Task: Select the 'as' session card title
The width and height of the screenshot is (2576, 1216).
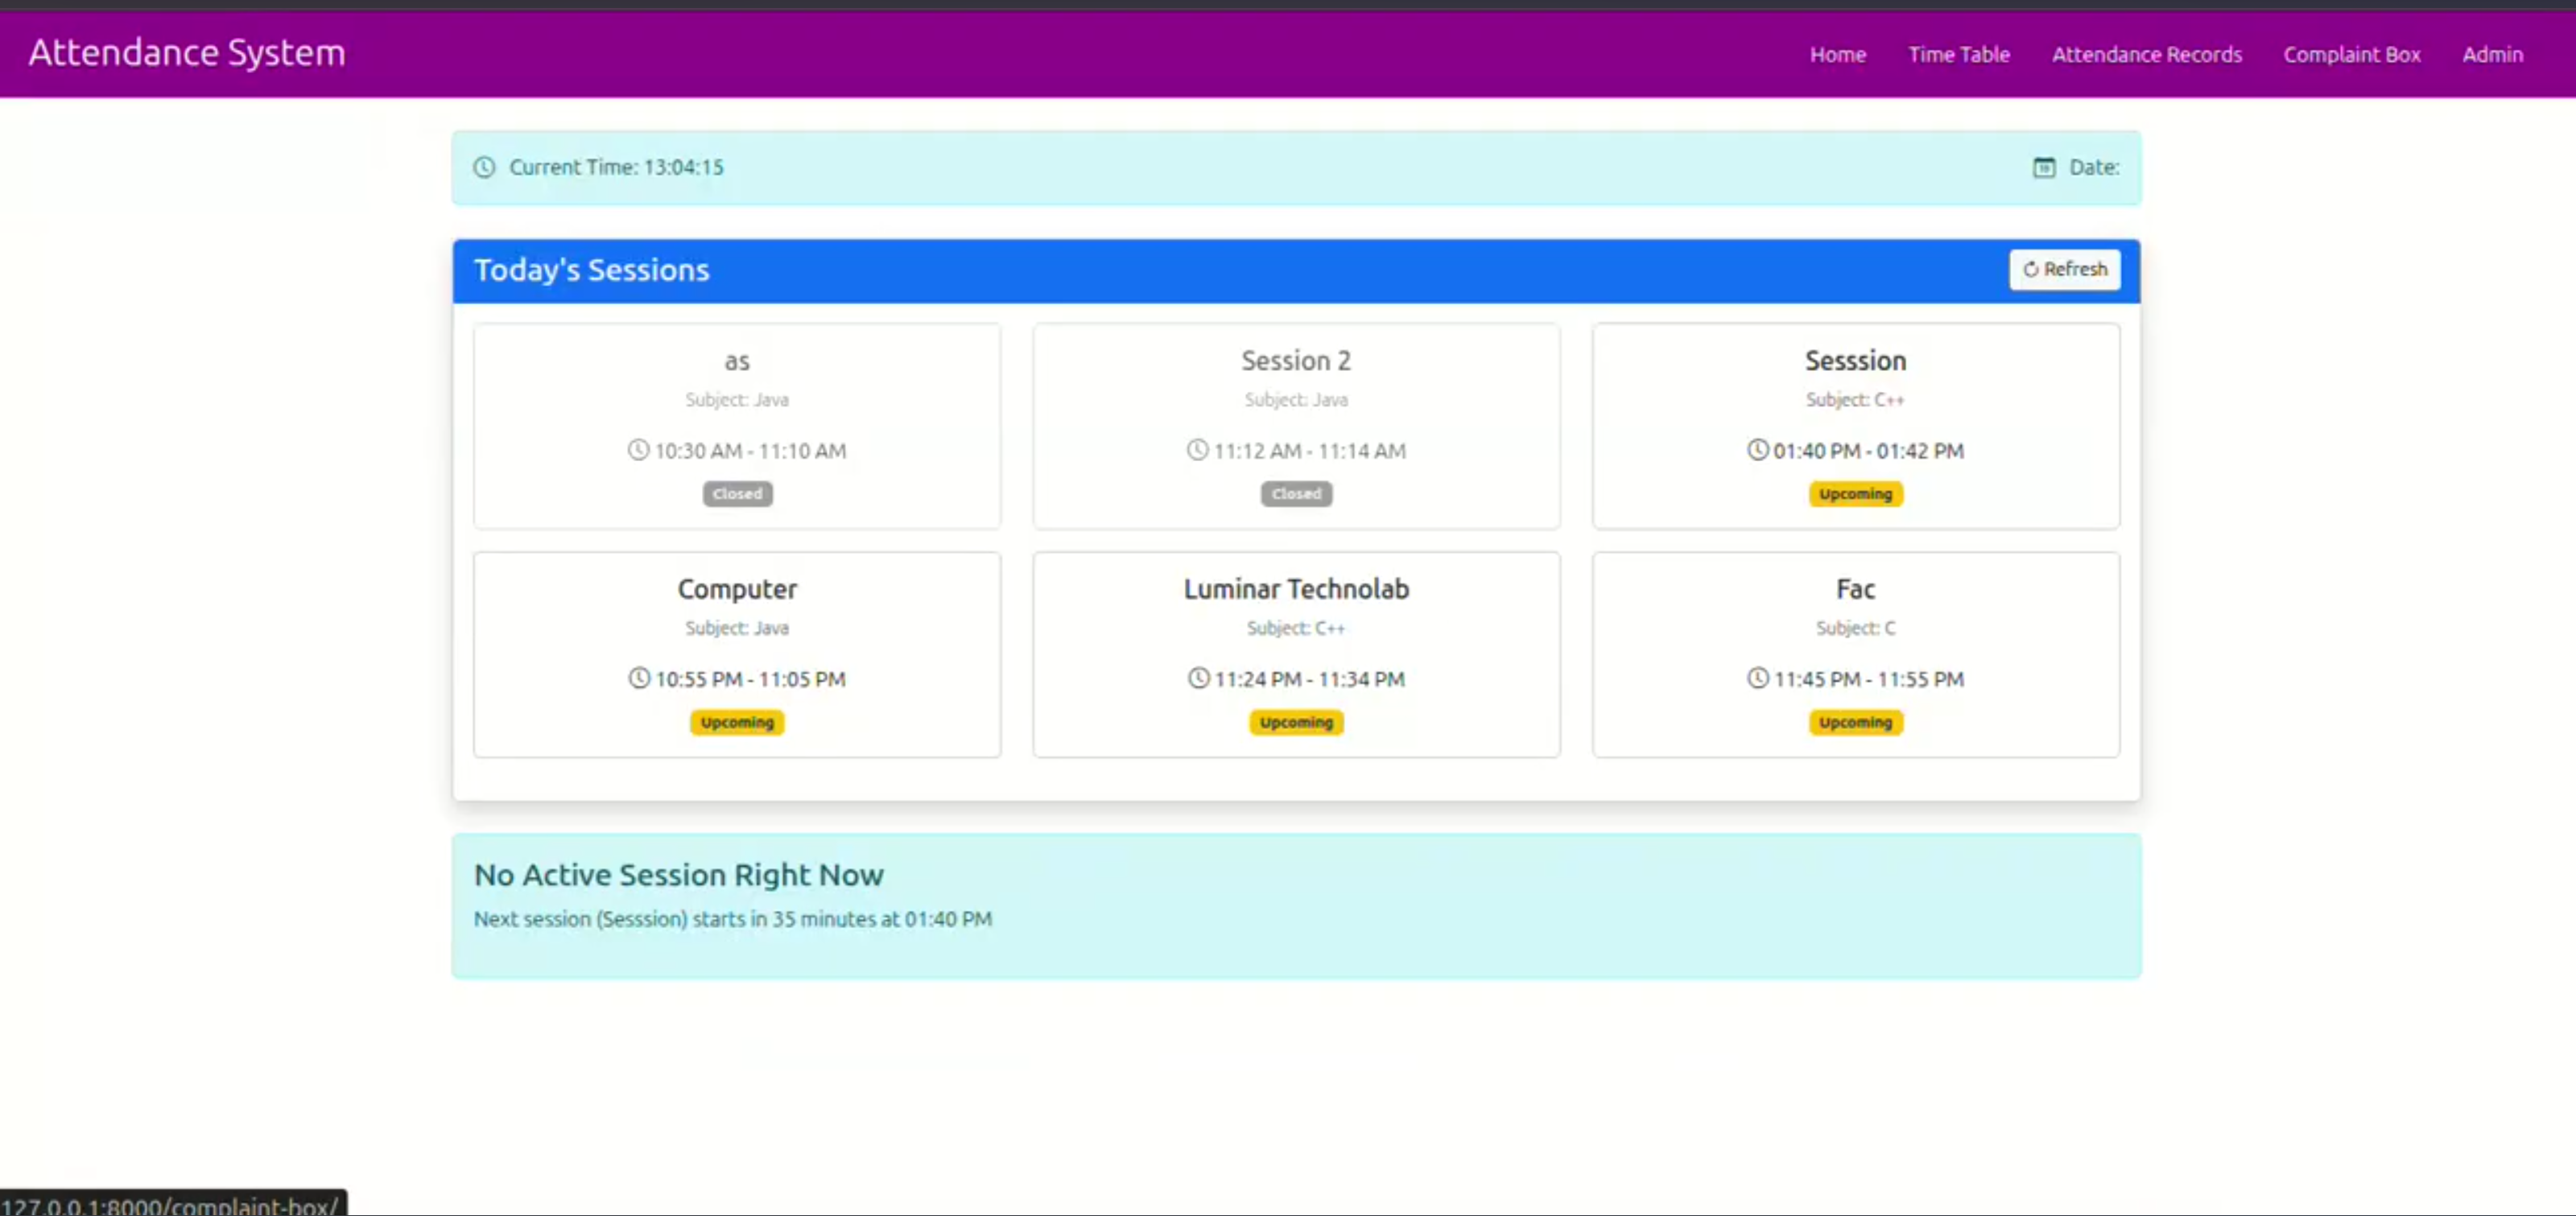Action: coord(737,361)
